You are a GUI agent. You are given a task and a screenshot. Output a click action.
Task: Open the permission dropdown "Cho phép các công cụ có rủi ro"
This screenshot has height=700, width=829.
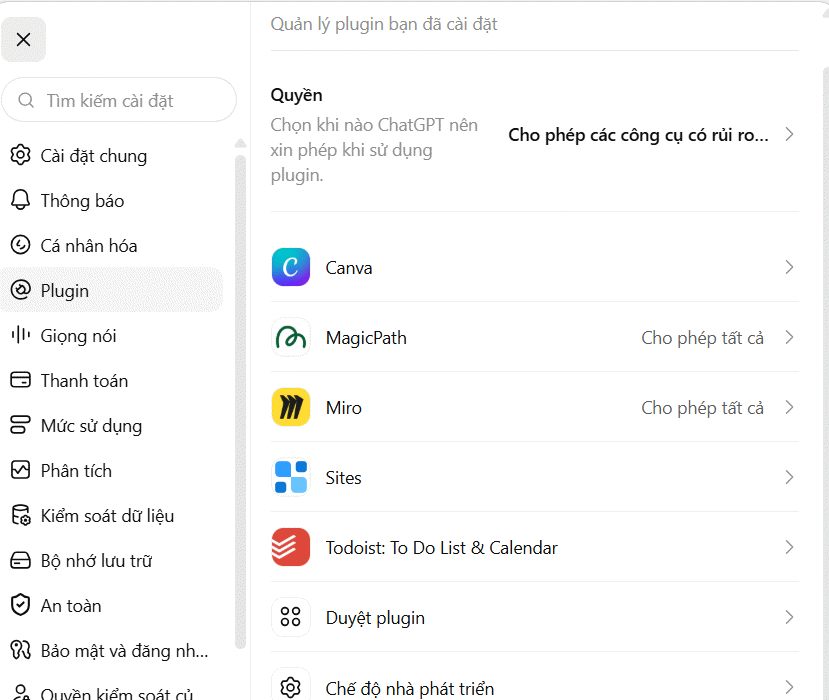(x=651, y=135)
